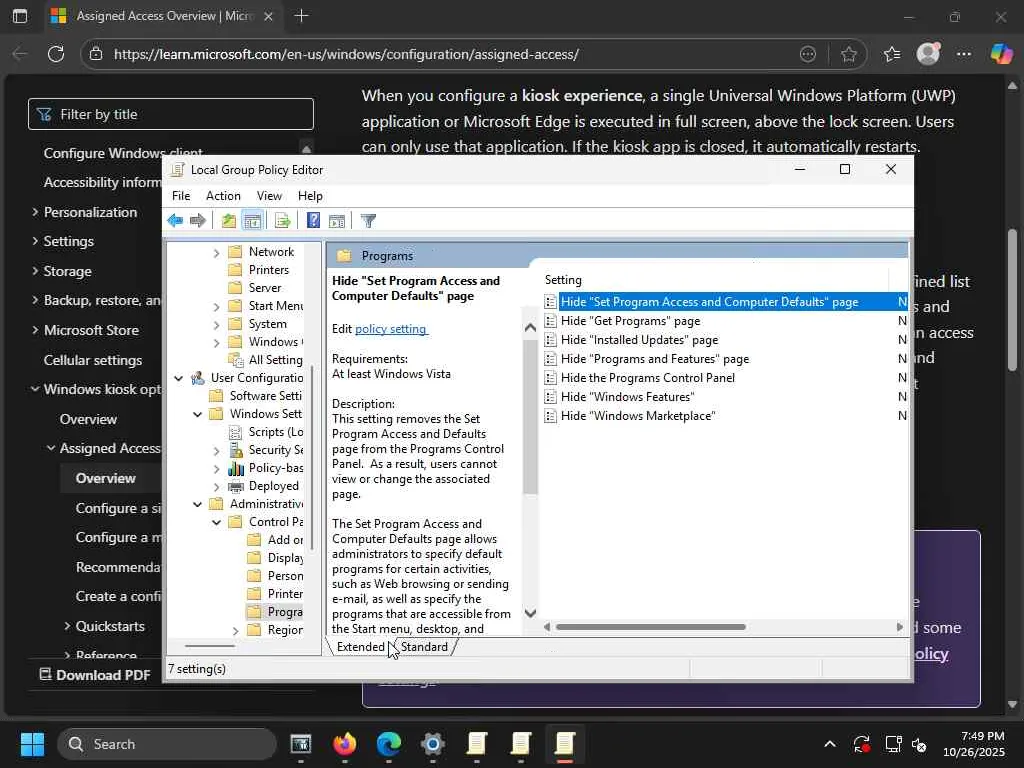
Task: Switch to the Extended tab
Action: (x=360, y=647)
